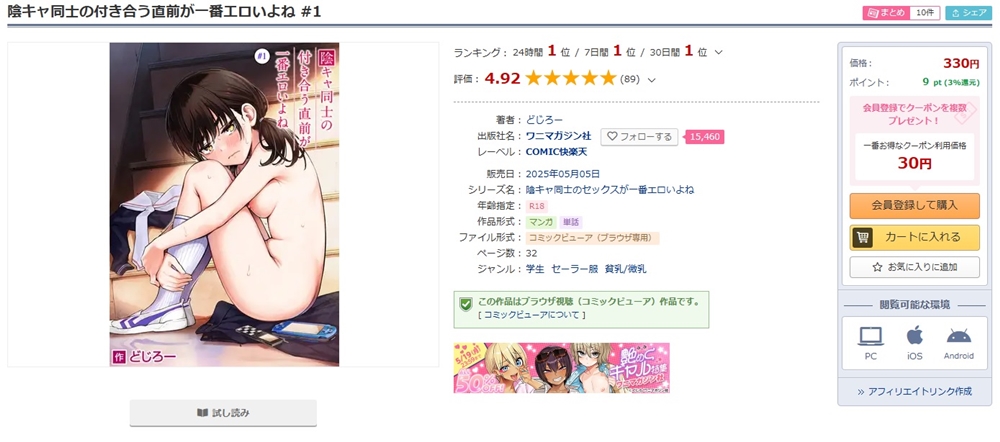Screen dimensions: 1000x442
Task: Click the 50% OFF sale banner
Action: coord(561,368)
